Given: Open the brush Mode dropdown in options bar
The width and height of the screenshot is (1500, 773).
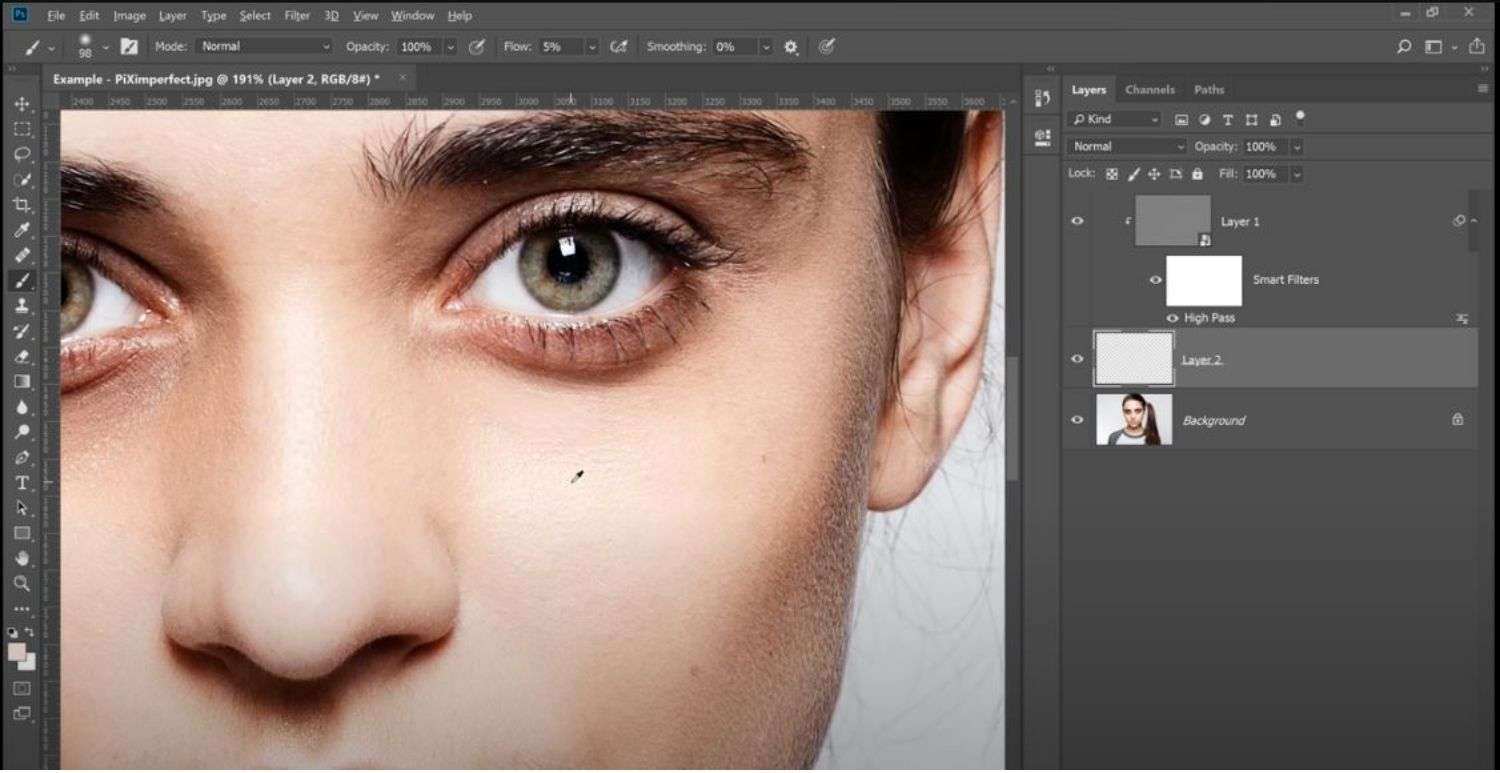Looking at the screenshot, I should [265, 46].
